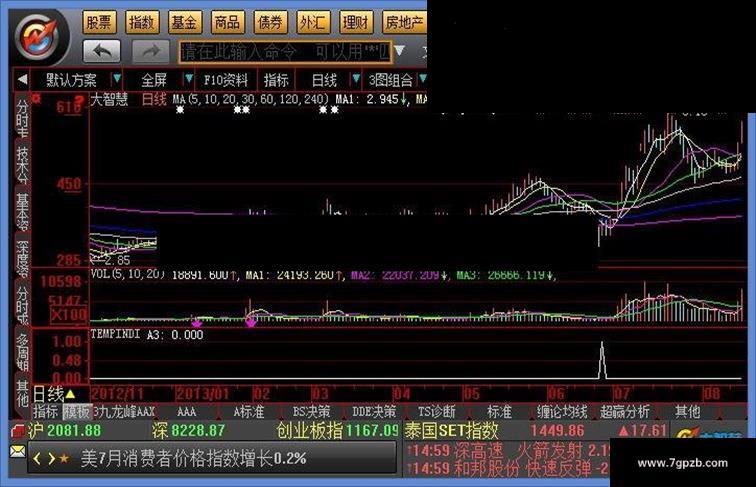The width and height of the screenshot is (756, 487).
Task: Select 超赢分析 indicator tab
Action: 624,412
